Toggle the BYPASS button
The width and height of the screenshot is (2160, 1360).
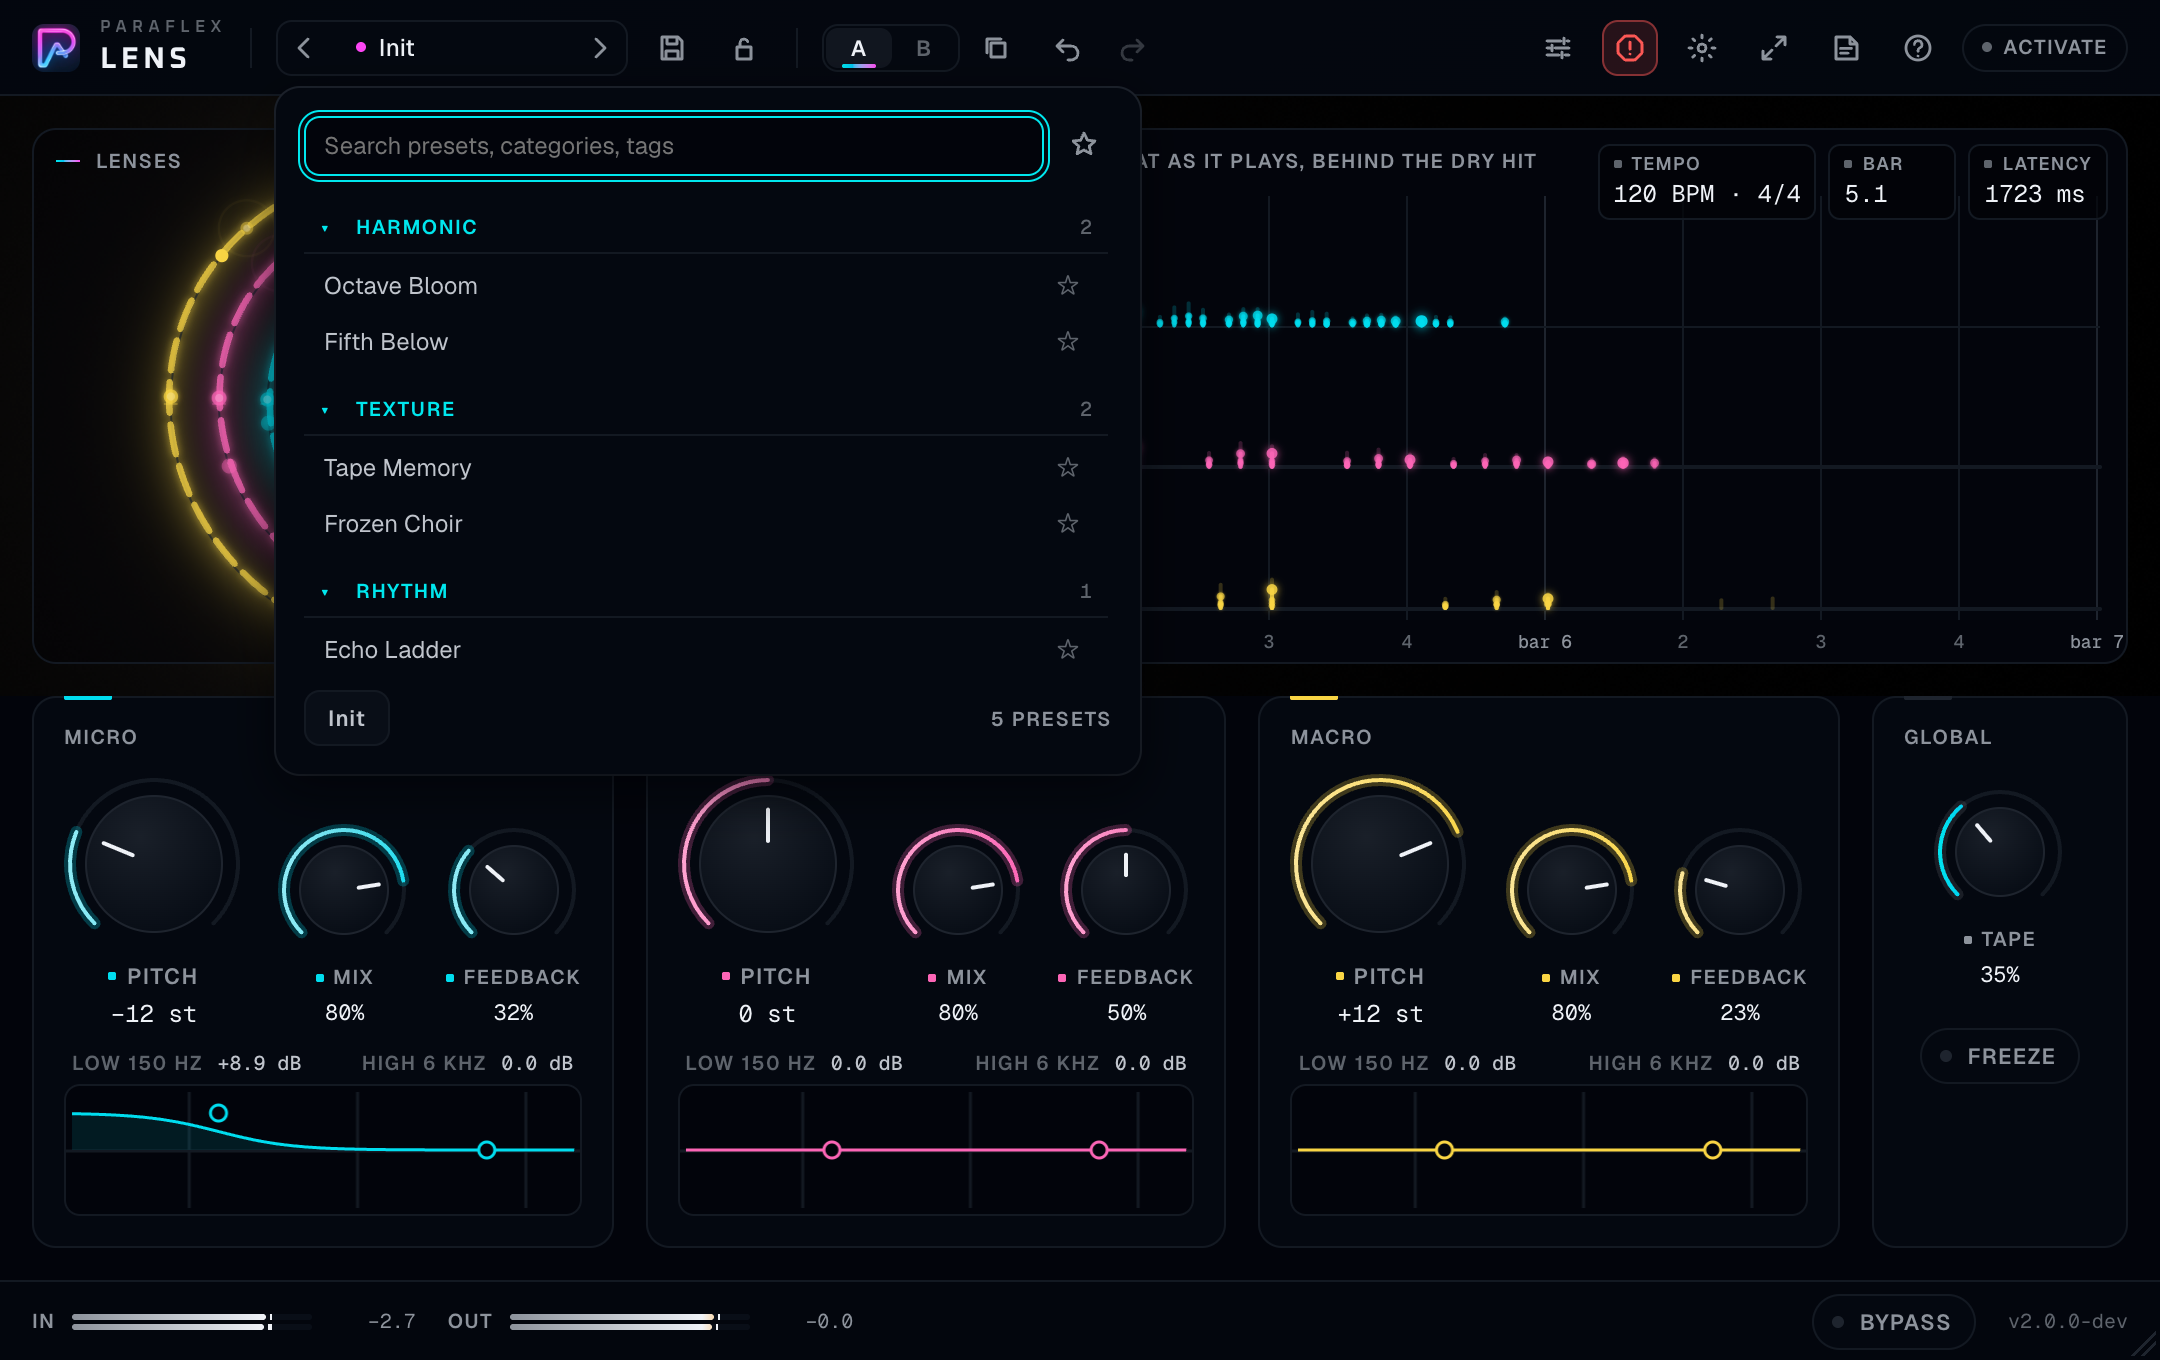point(1893,1322)
